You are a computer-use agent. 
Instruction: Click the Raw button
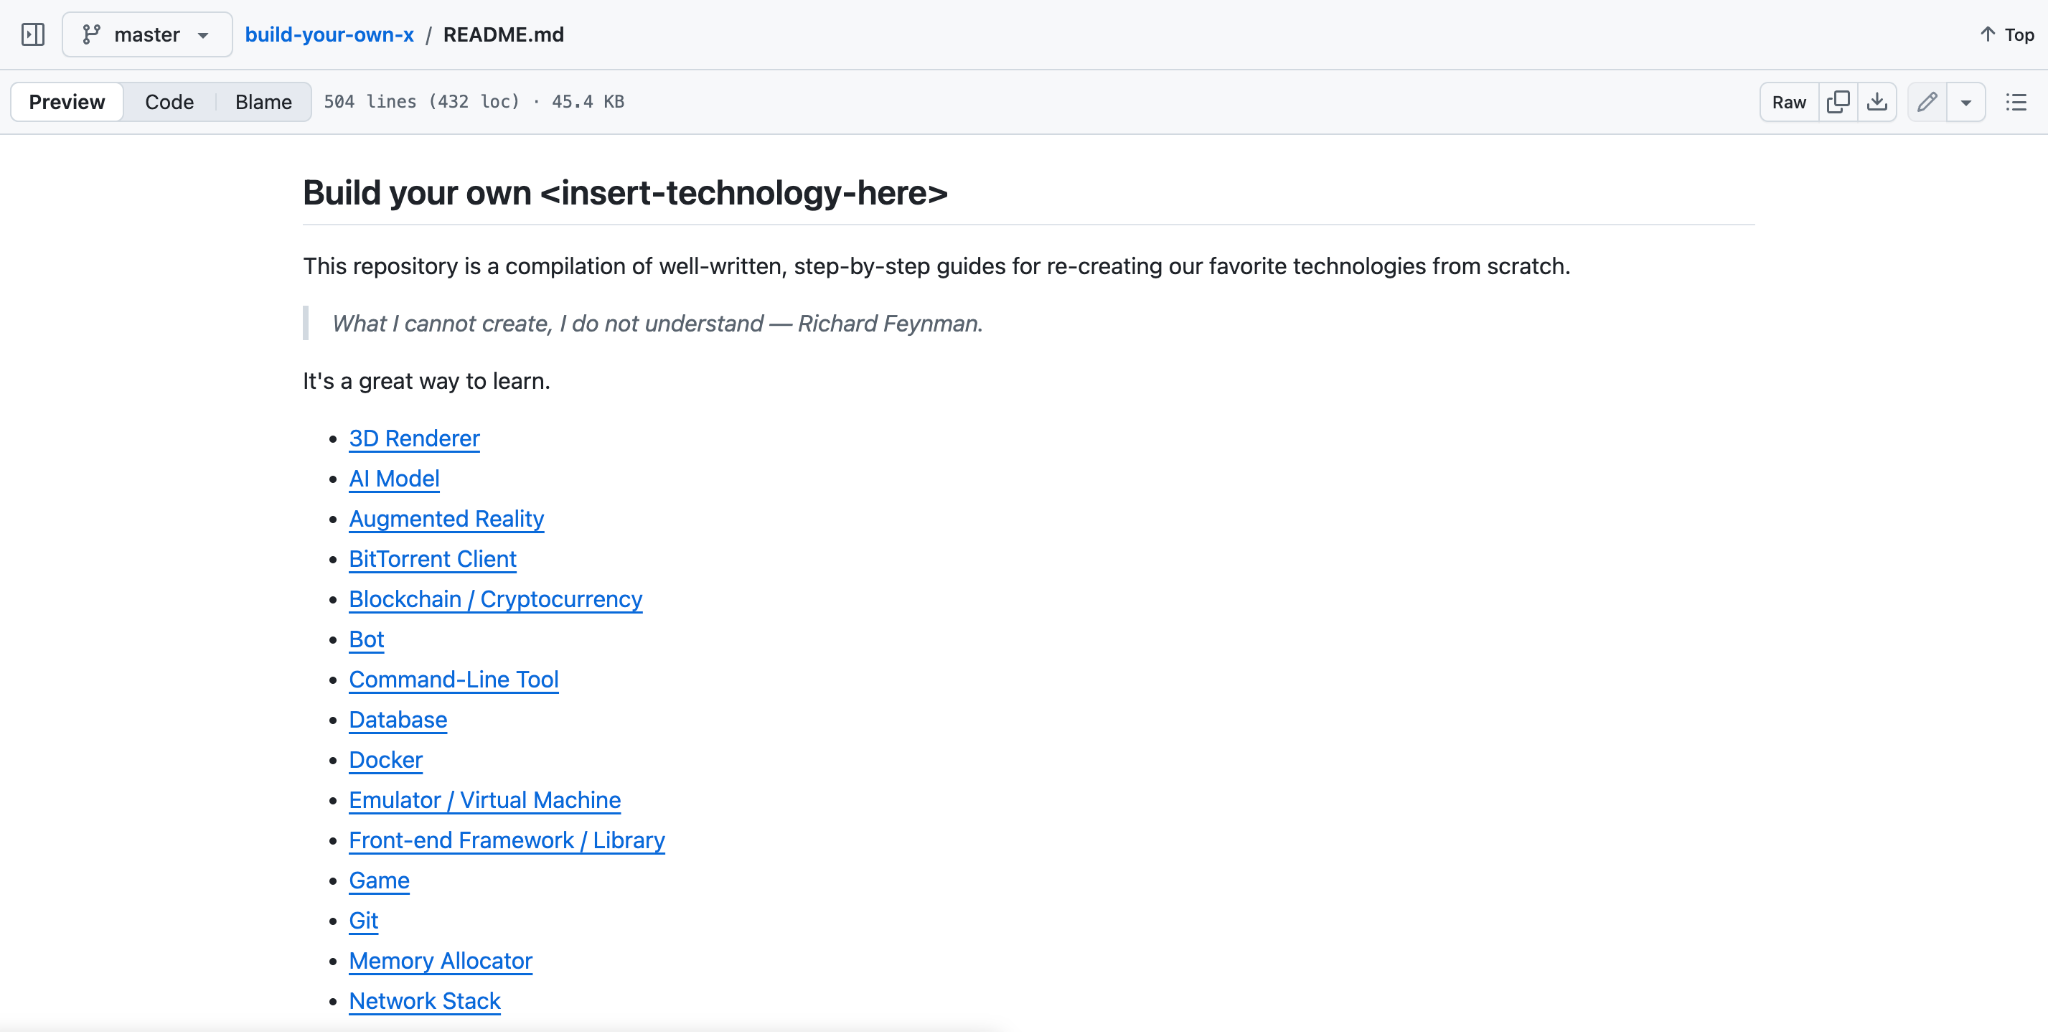pyautogui.click(x=1788, y=101)
